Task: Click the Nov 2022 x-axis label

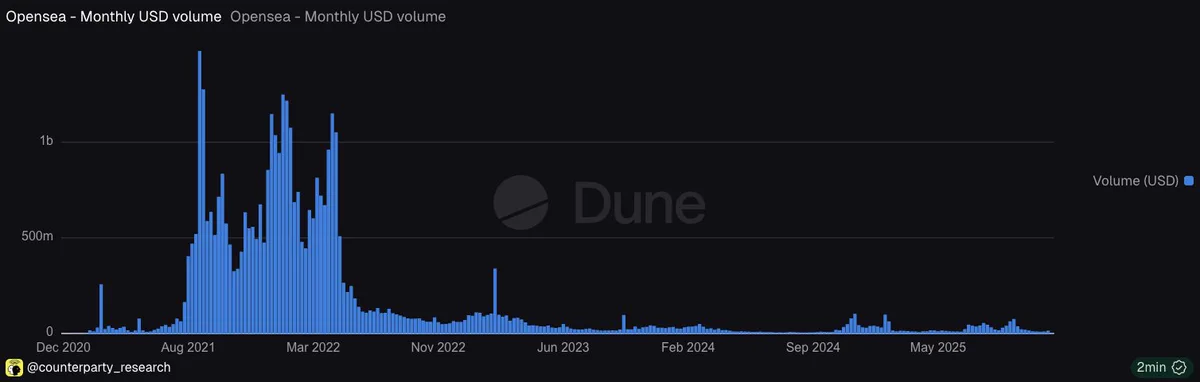Action: 439,348
